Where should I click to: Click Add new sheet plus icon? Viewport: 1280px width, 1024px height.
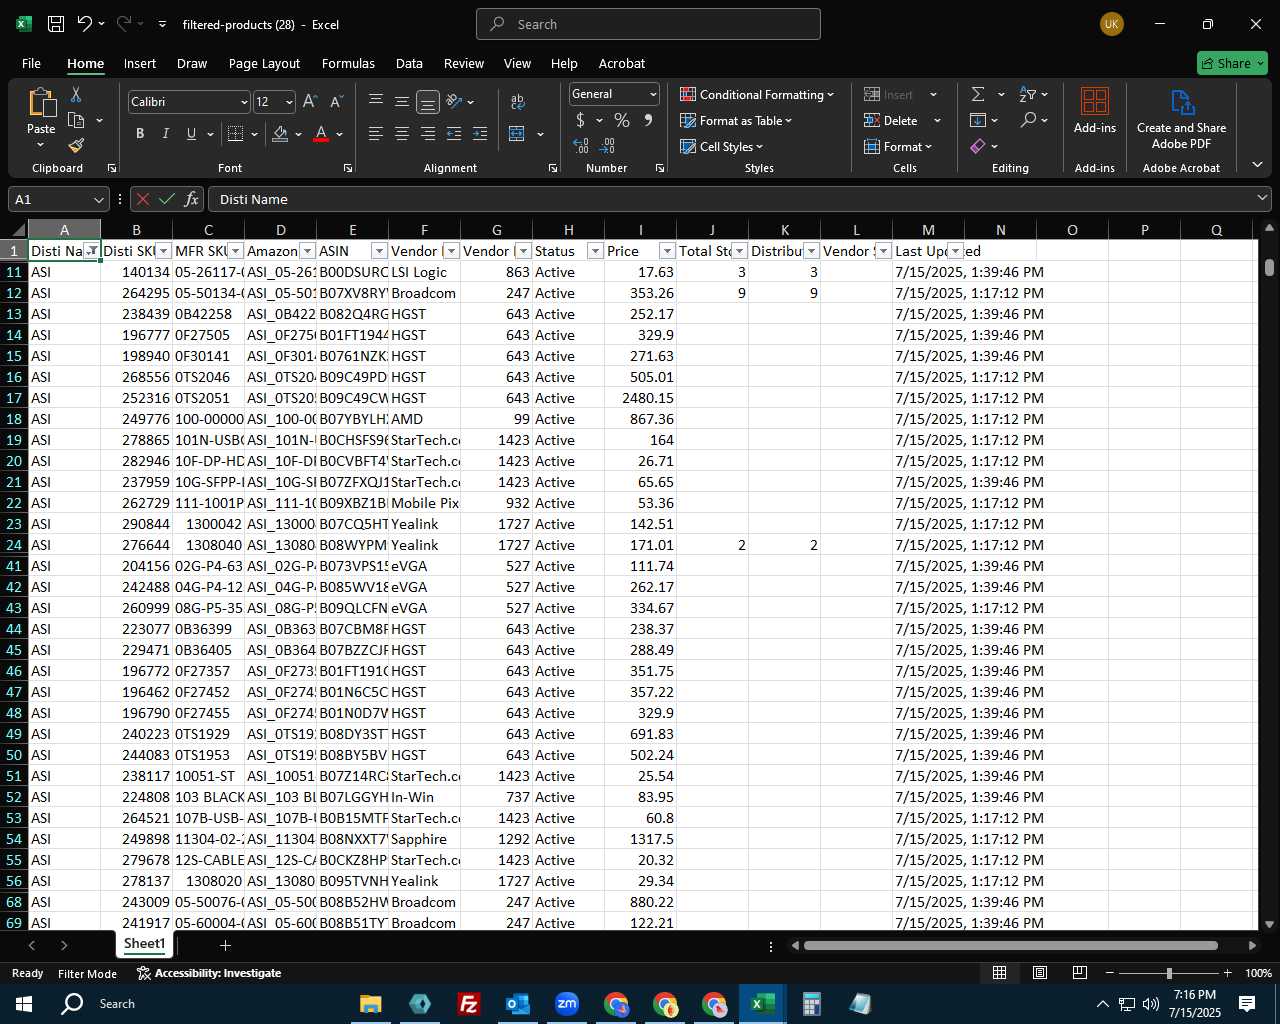click(226, 945)
